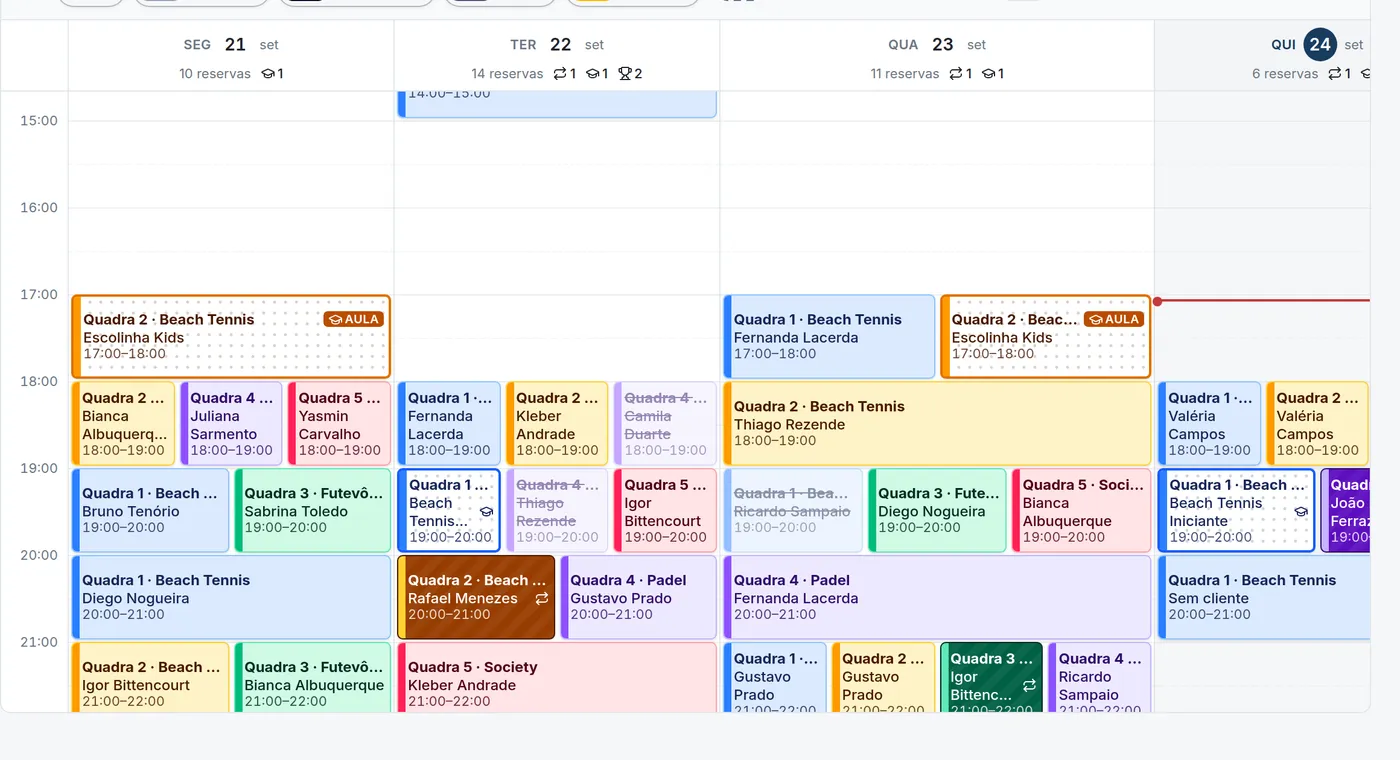Open Diego Nogueira's Wednesday Quadra 3 booking
The image size is (1400, 760).
tap(937, 510)
